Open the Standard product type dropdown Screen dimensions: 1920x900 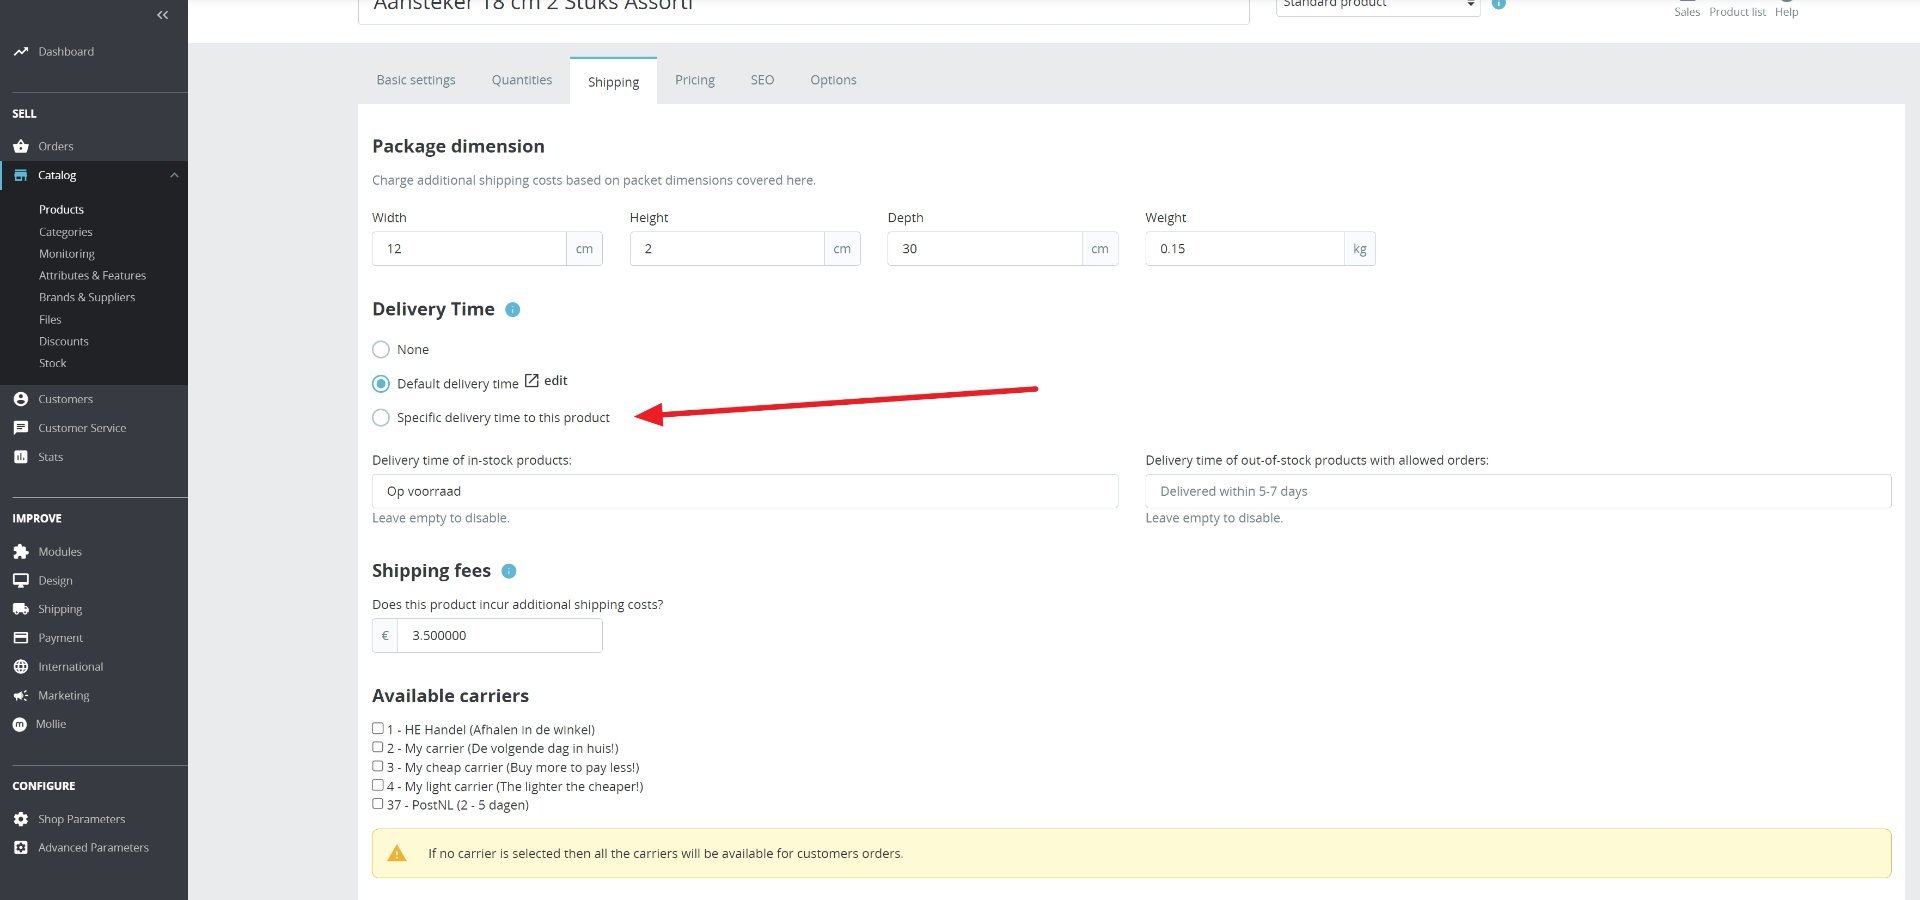pyautogui.click(x=1378, y=5)
